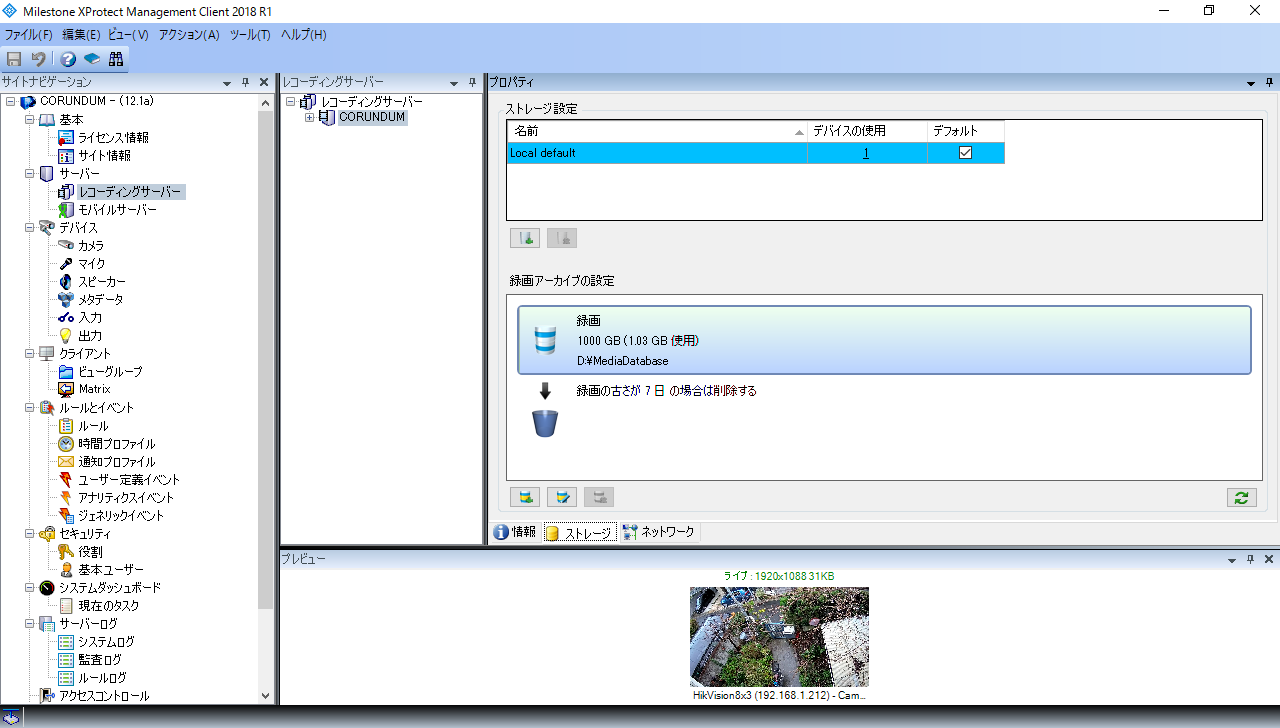Collapse the 基本 tree node
This screenshot has width=1280, height=728.
point(30,120)
